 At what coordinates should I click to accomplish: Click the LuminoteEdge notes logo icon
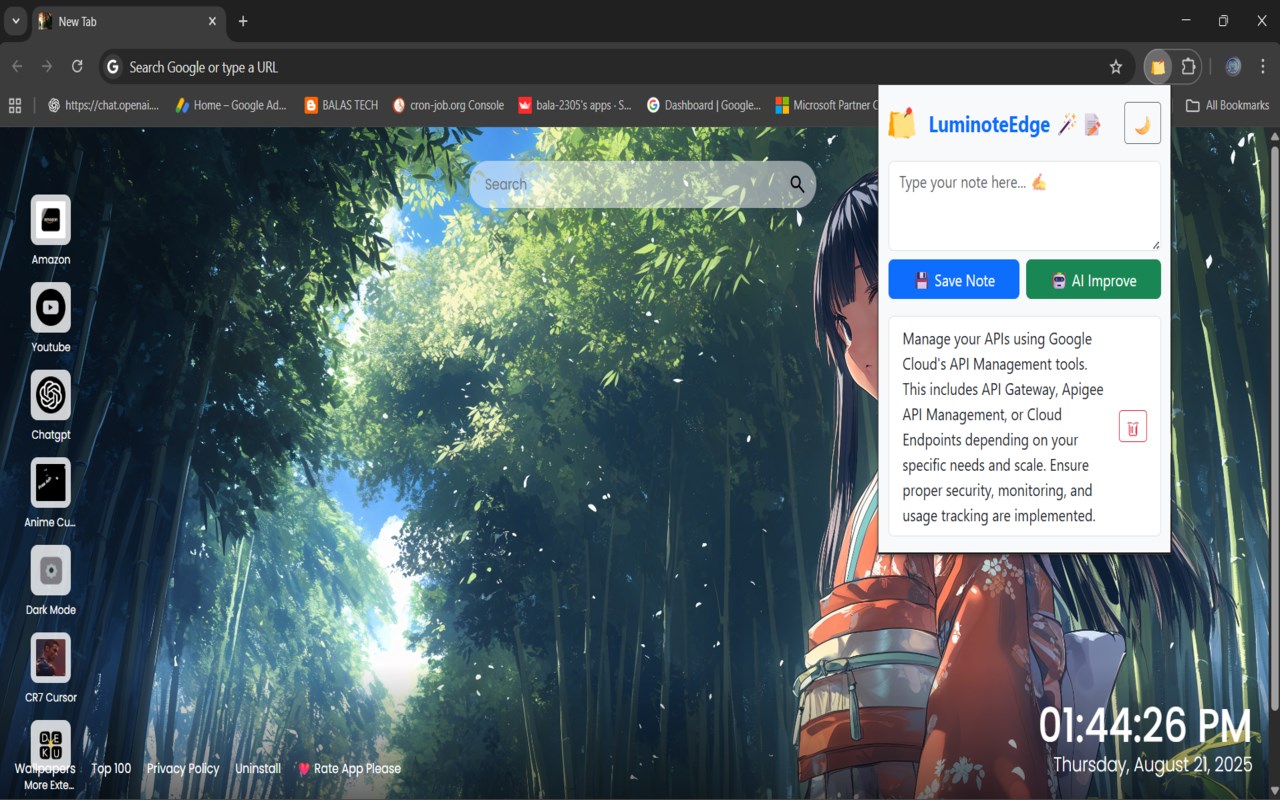tap(902, 124)
